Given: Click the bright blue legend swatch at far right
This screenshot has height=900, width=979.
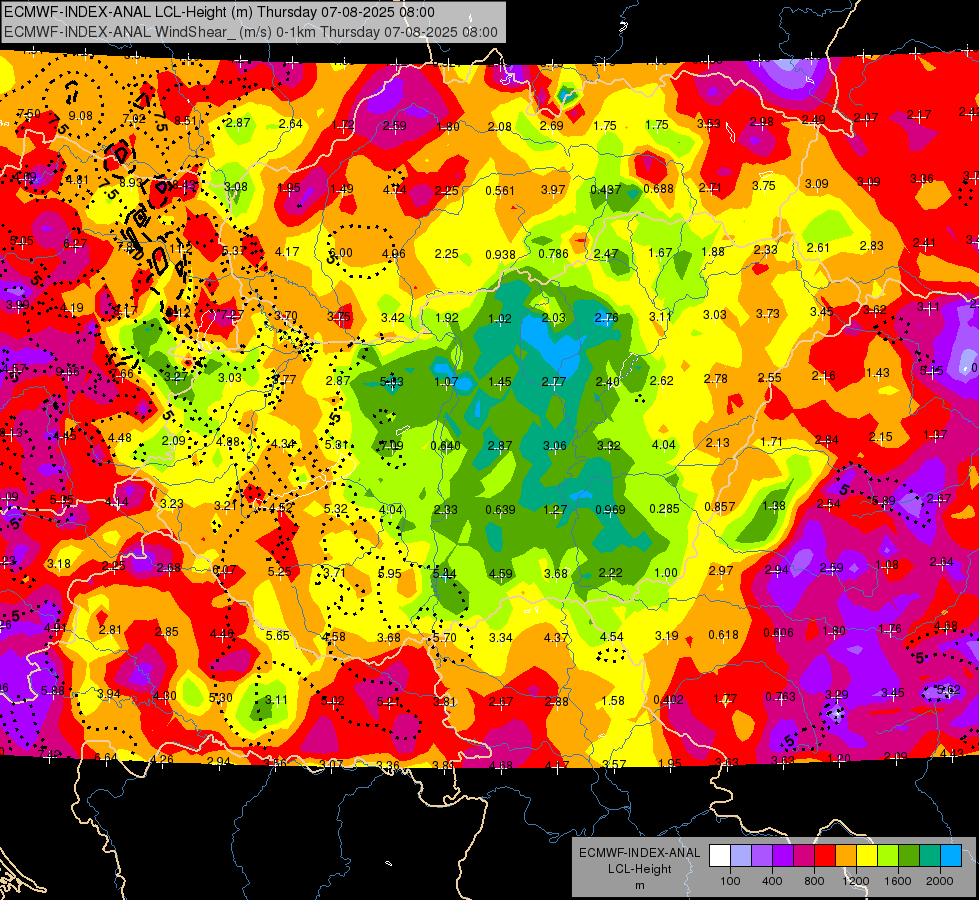Looking at the screenshot, I should 950,856.
